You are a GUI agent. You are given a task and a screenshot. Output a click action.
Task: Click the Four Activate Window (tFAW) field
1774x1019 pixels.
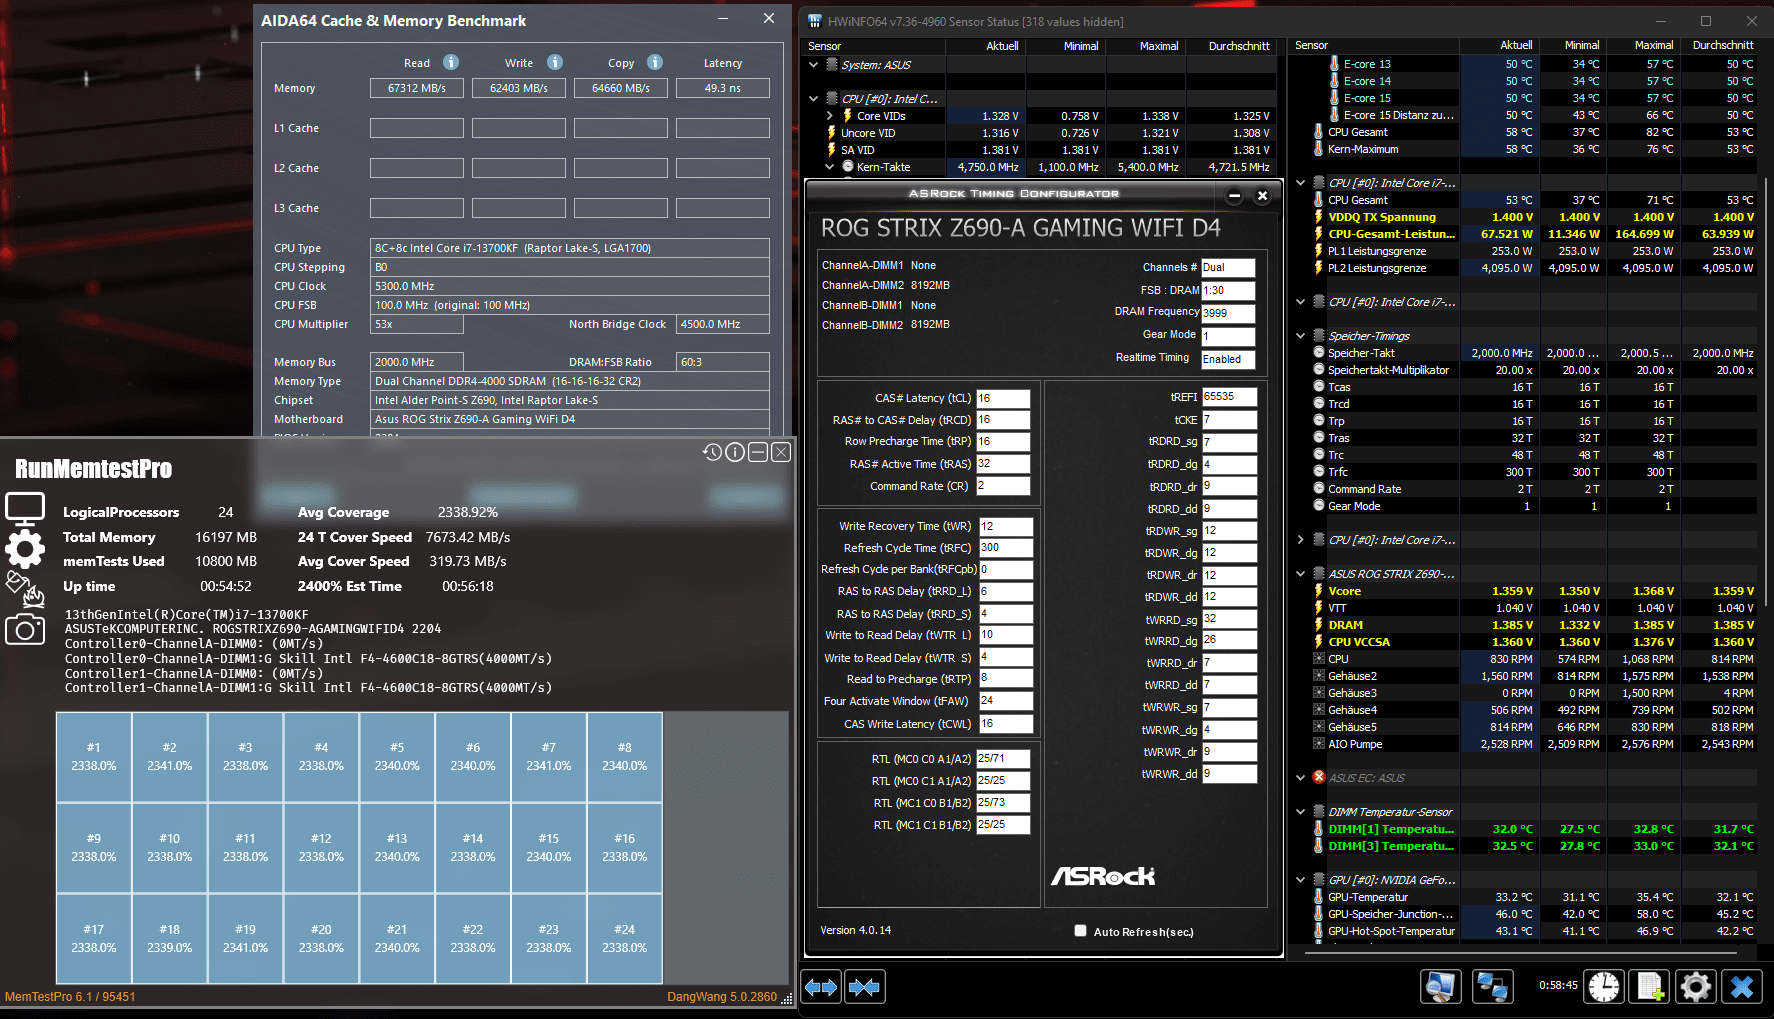click(1006, 701)
